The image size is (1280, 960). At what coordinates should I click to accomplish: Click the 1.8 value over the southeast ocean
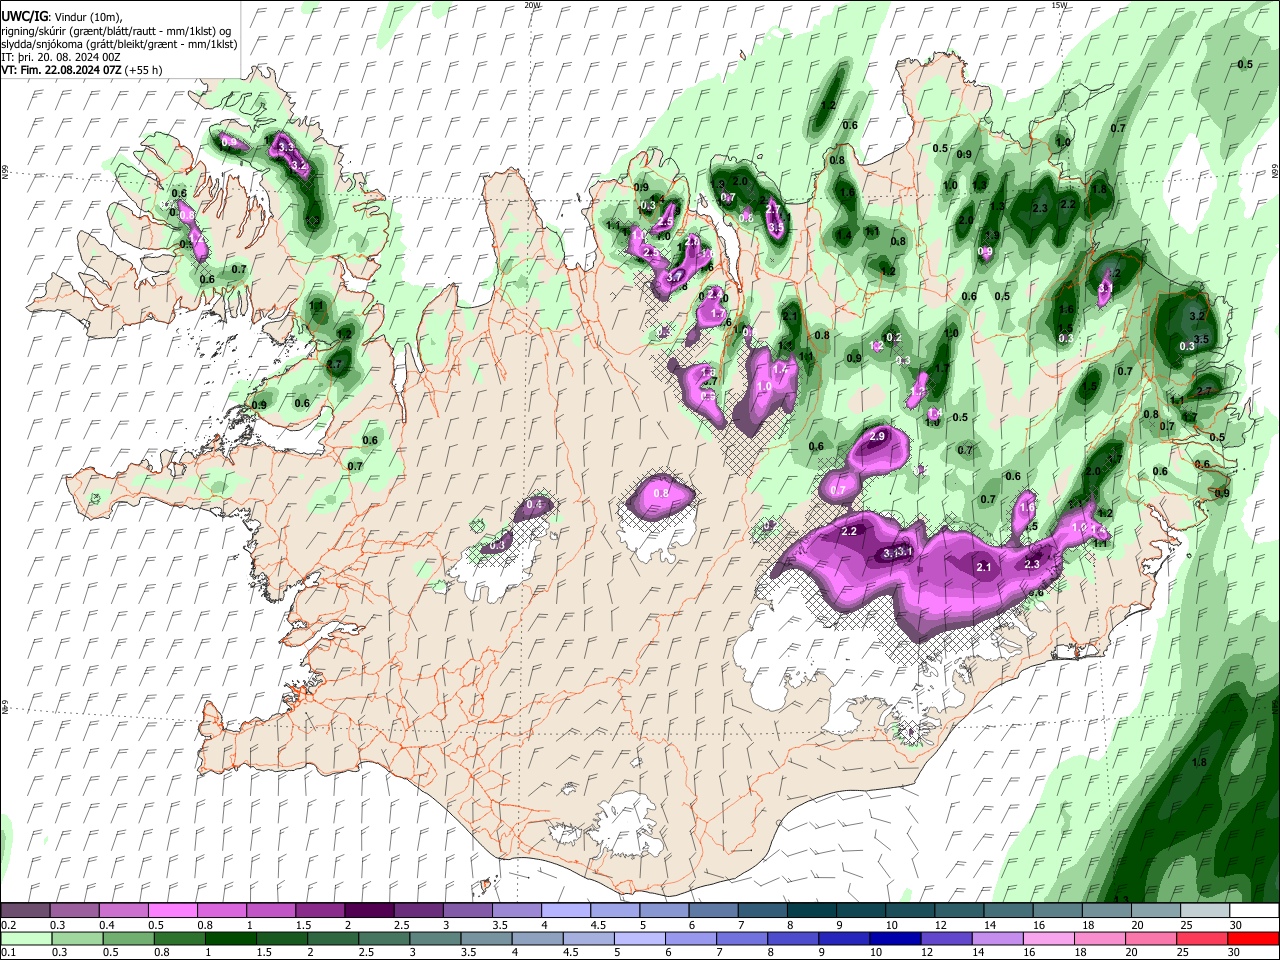click(x=1200, y=762)
